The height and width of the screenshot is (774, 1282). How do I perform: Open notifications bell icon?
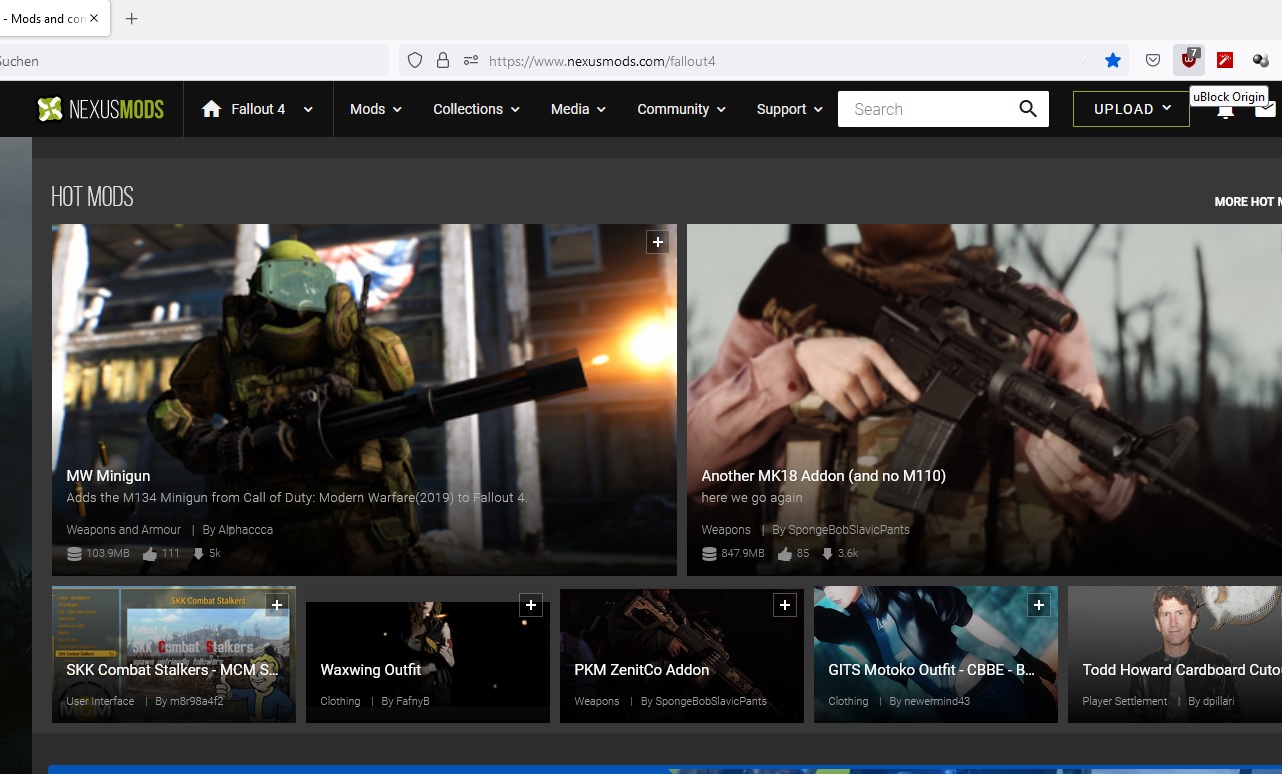coord(1225,112)
